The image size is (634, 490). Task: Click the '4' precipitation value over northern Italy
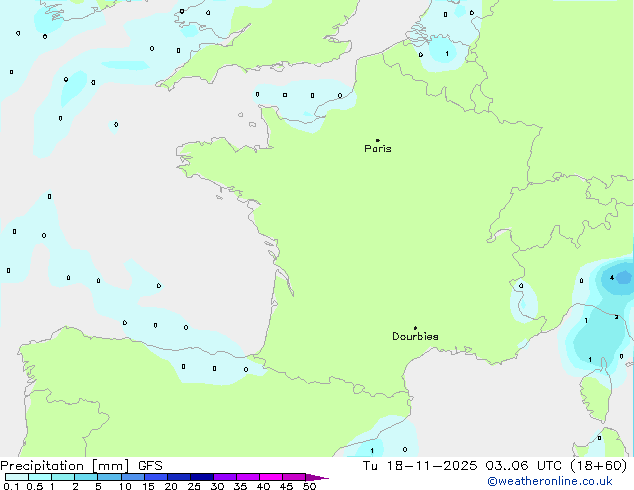point(612,278)
